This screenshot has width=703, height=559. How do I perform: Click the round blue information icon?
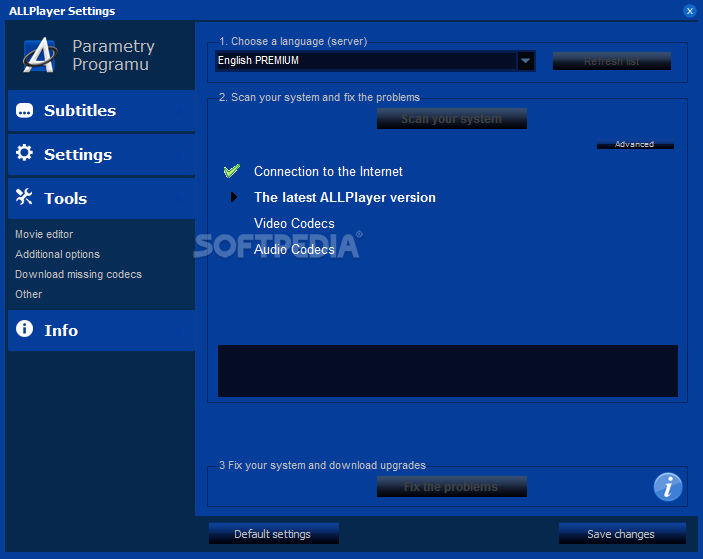668,486
